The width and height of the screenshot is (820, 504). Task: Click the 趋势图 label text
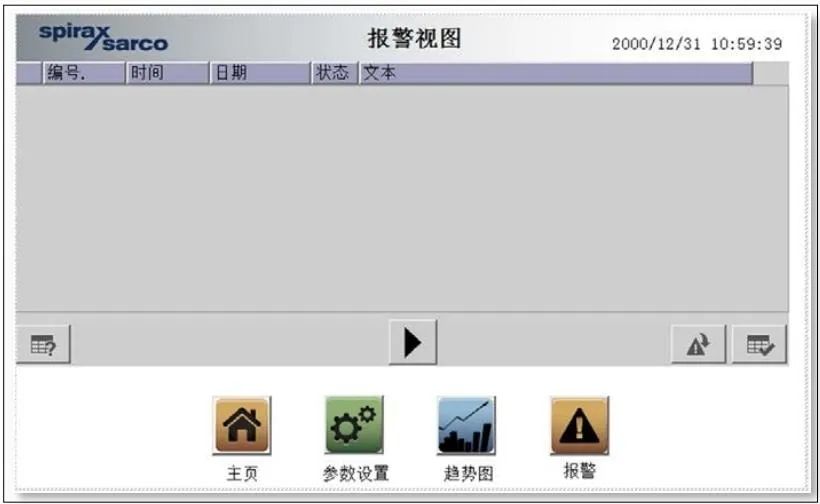469,474
